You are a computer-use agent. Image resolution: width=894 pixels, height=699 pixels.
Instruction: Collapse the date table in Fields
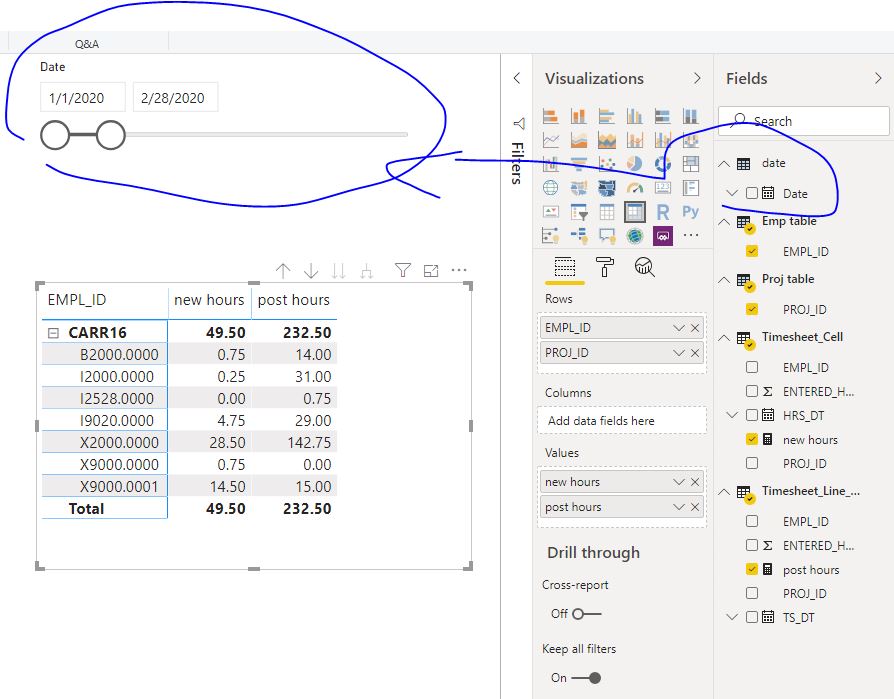tap(724, 164)
